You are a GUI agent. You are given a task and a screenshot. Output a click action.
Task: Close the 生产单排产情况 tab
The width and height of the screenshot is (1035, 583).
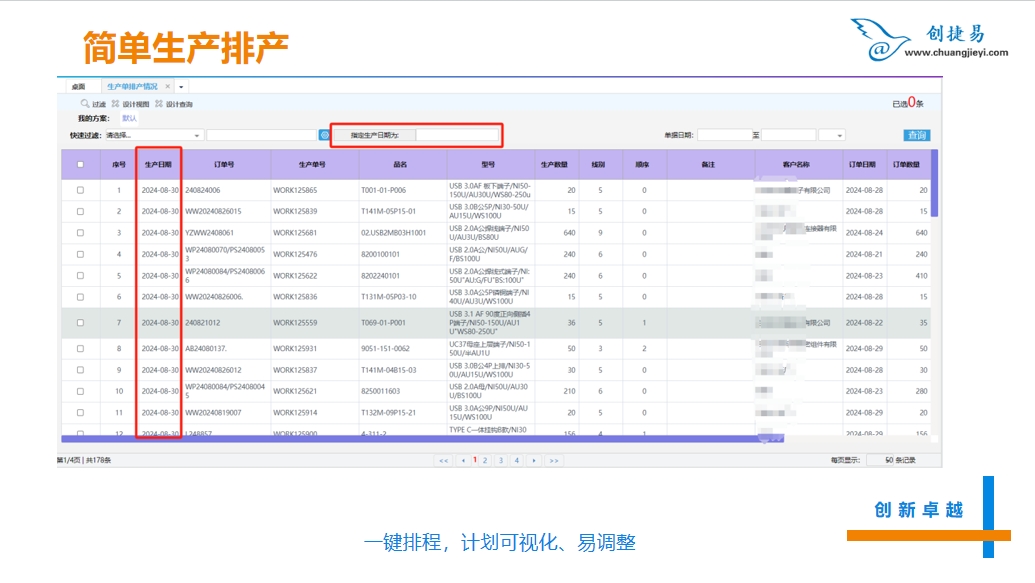(168, 87)
